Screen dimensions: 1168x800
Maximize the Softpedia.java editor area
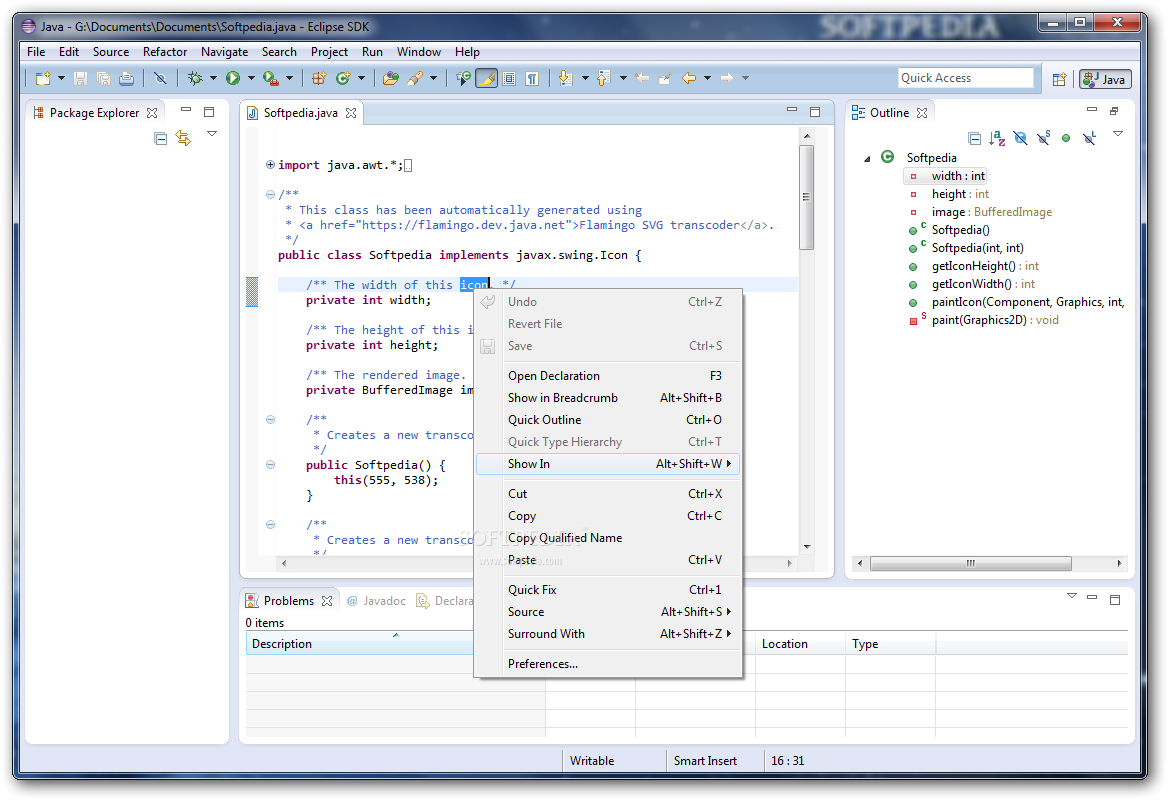pyautogui.click(x=815, y=112)
